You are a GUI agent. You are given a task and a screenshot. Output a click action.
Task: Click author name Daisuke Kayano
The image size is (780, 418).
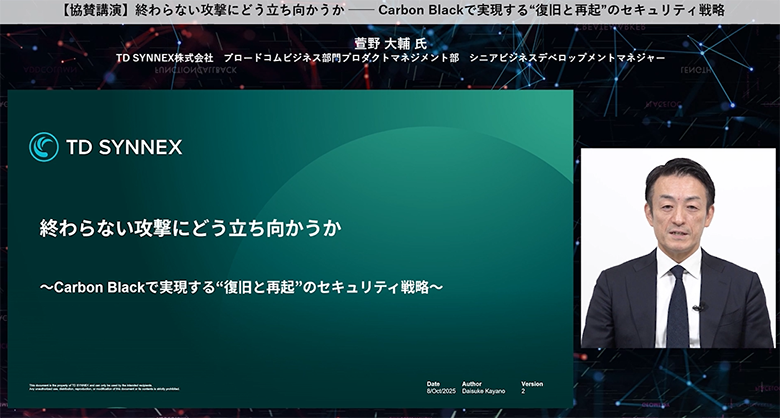click(484, 392)
